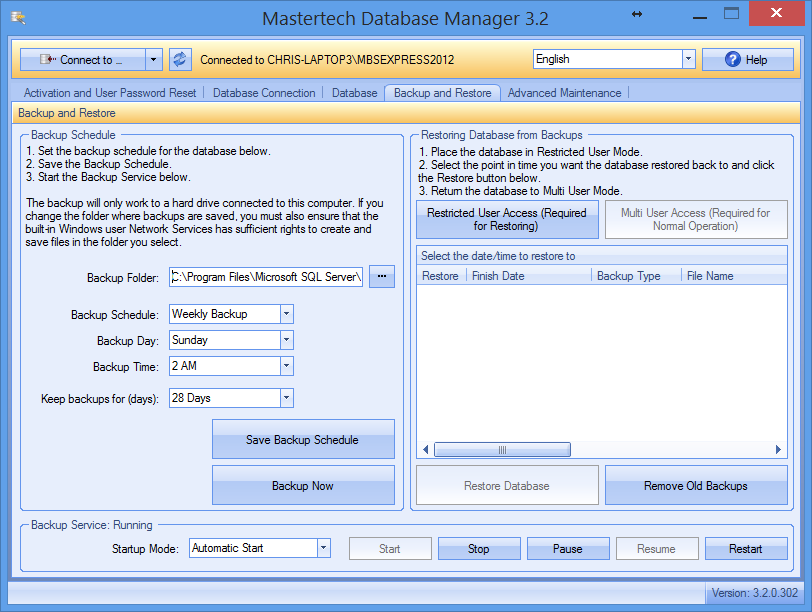Click the Restore Database button
Viewport: 812px width, 612px height.
tap(507, 486)
